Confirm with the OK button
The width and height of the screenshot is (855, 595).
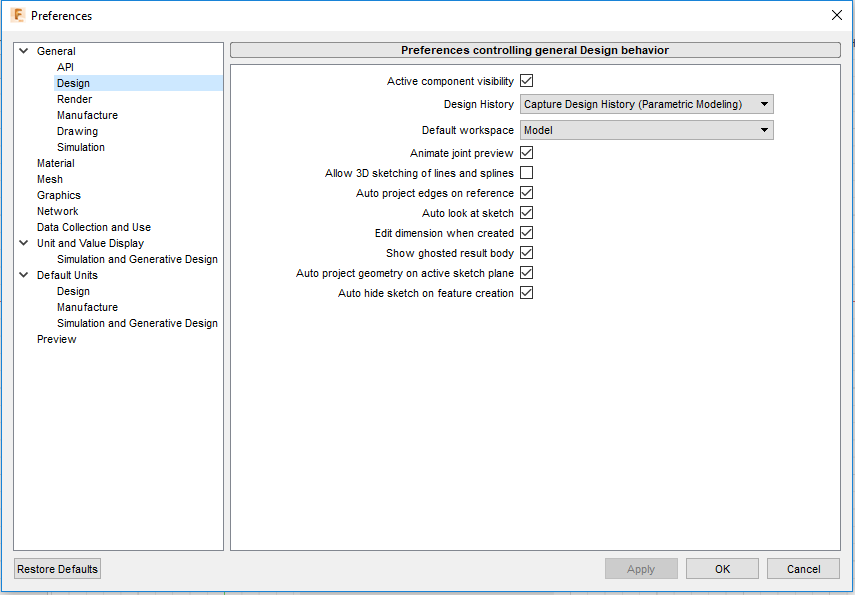tap(722, 569)
